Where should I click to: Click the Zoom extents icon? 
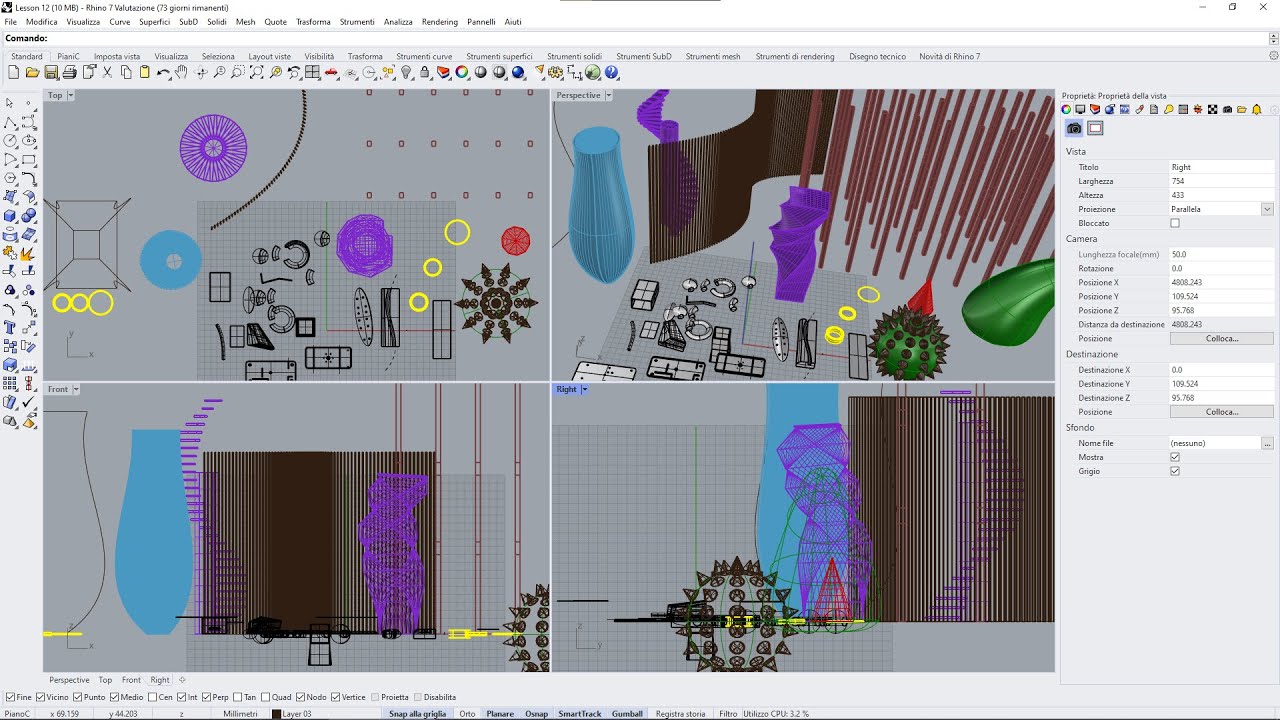tap(256, 72)
